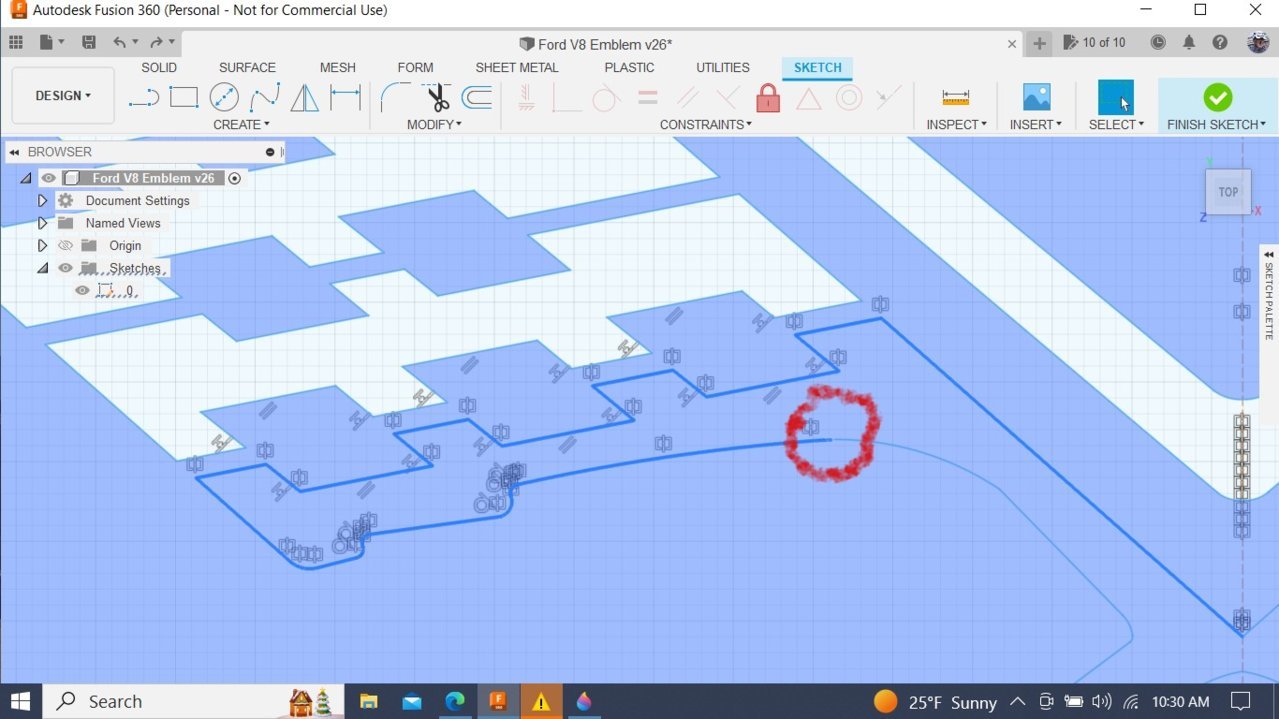This screenshot has width=1279, height=719.
Task: Select the 2-Point Rectangle tool
Action: (x=184, y=97)
